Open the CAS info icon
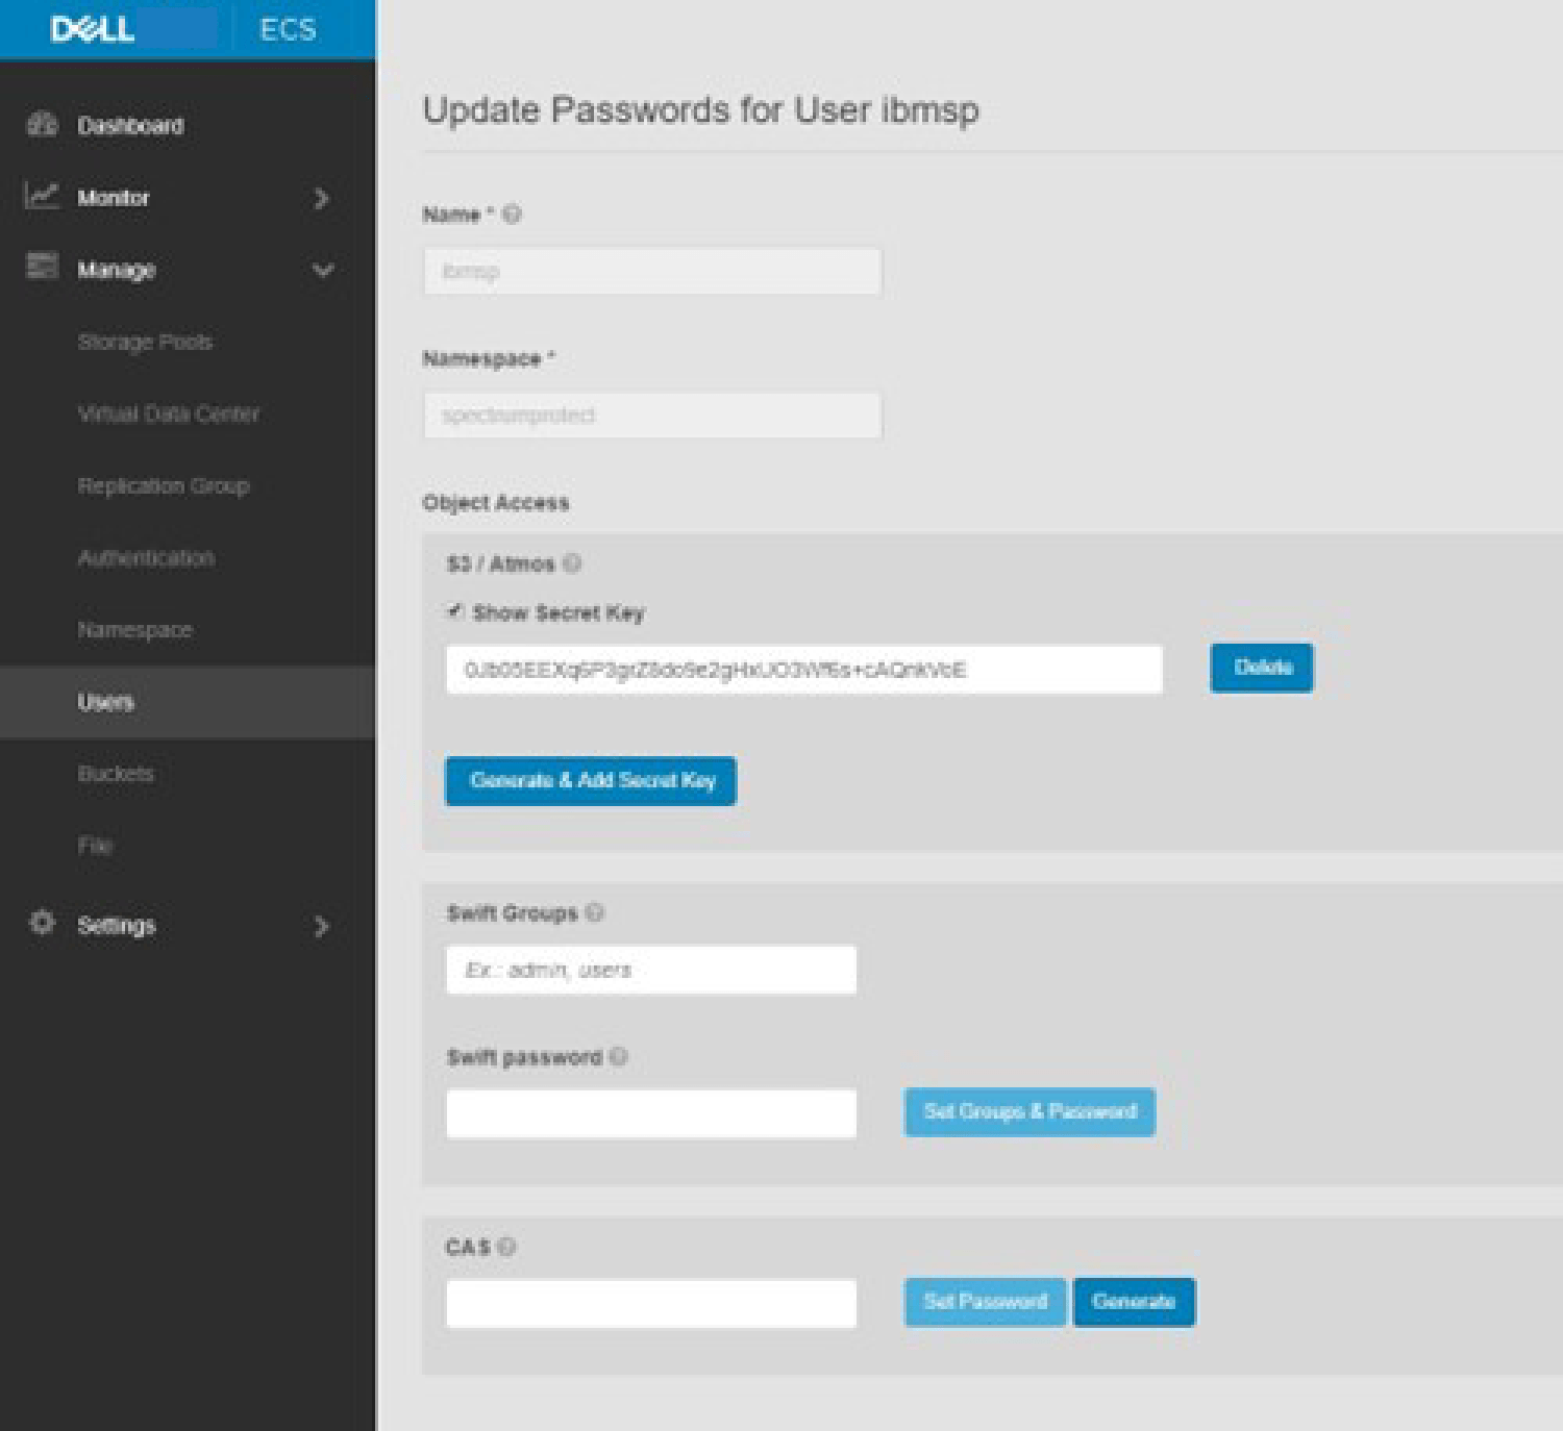This screenshot has width=1563, height=1432. [x=507, y=1246]
